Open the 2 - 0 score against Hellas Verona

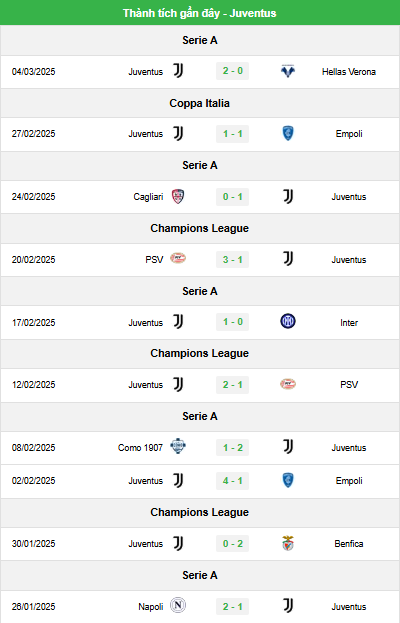pyautogui.click(x=232, y=71)
